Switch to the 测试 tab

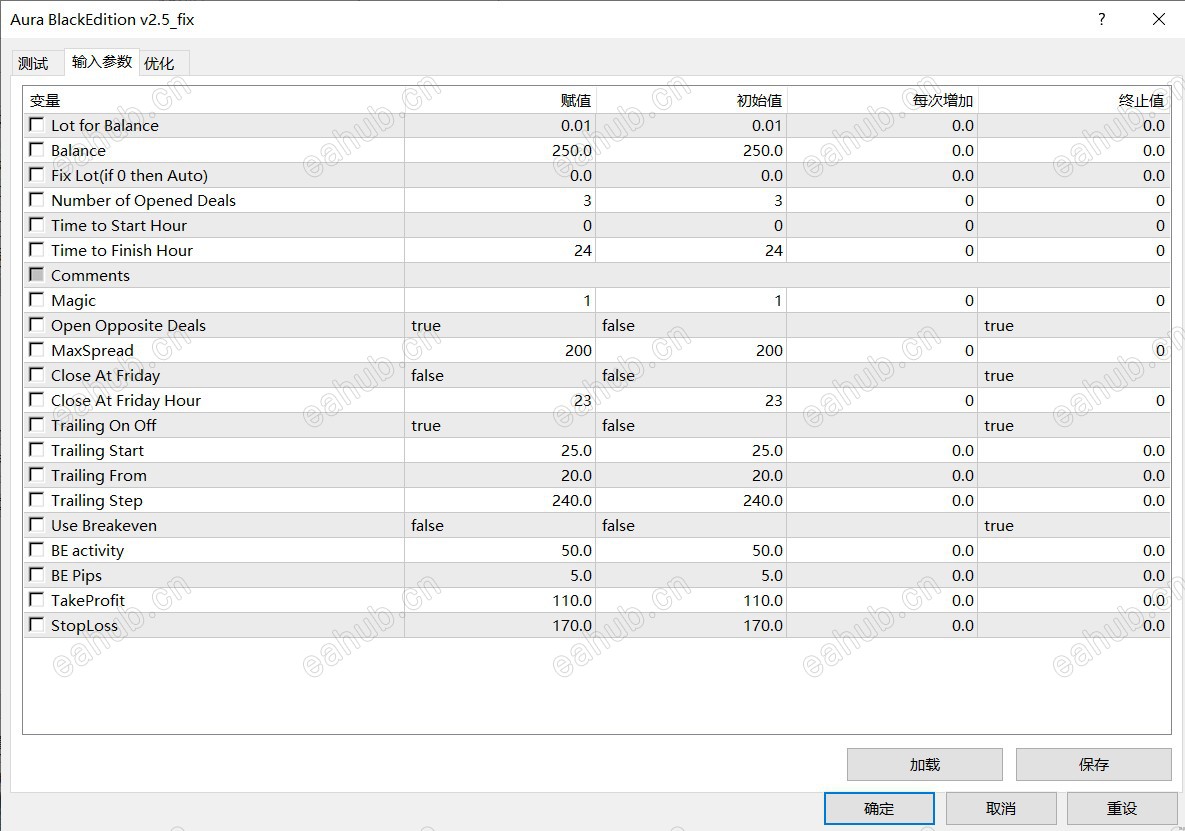(x=33, y=63)
